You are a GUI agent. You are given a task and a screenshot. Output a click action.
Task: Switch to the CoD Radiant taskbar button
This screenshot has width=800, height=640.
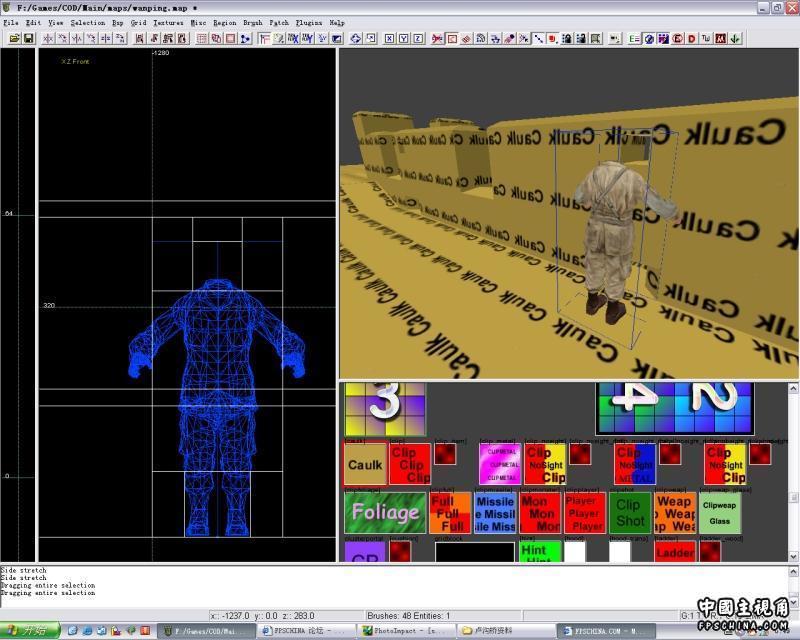tap(204, 631)
